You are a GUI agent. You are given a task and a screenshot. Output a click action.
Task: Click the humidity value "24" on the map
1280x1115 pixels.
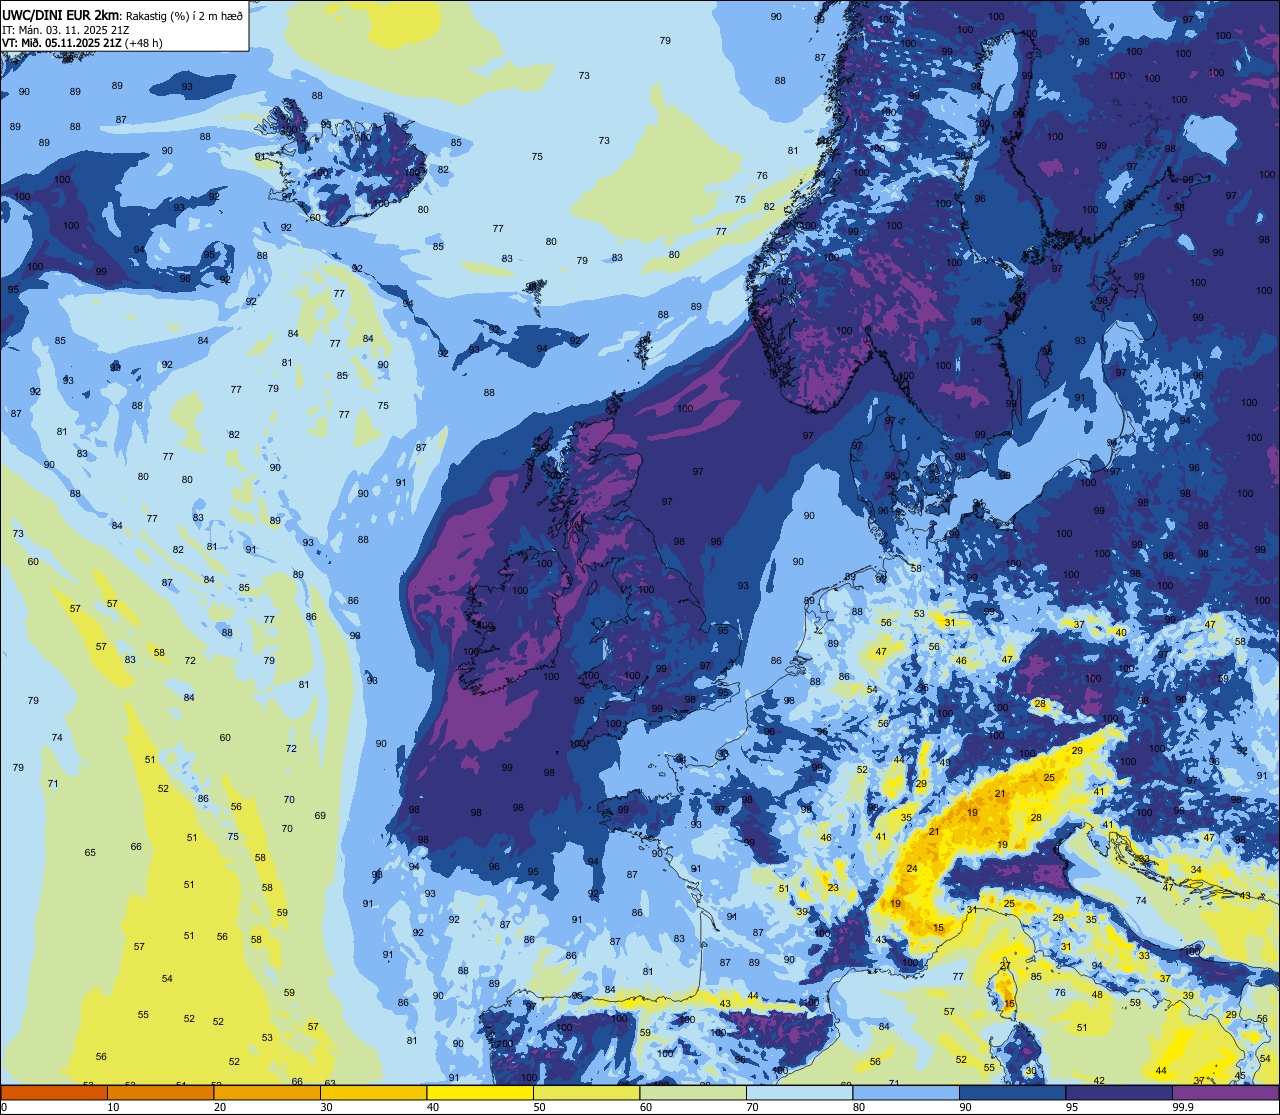click(912, 868)
